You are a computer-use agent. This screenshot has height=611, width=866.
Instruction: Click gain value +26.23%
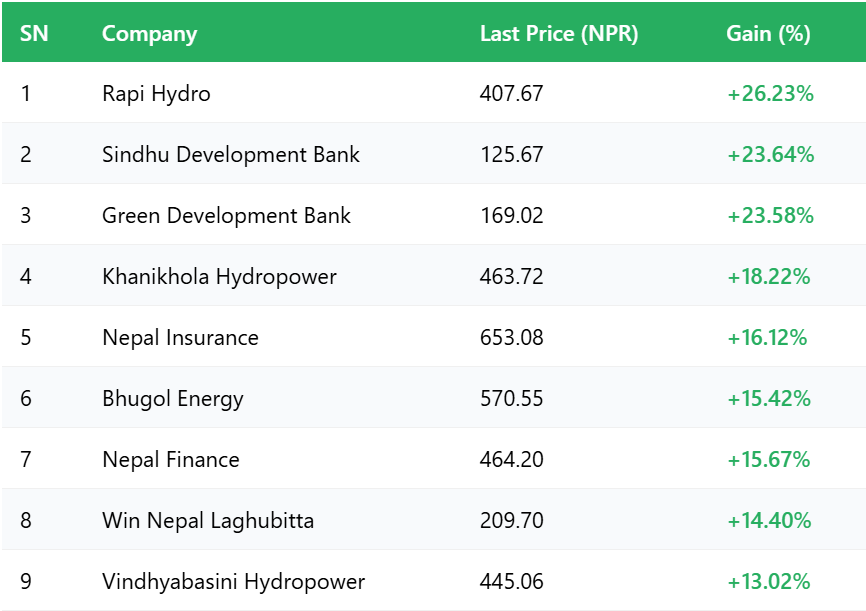(x=770, y=94)
